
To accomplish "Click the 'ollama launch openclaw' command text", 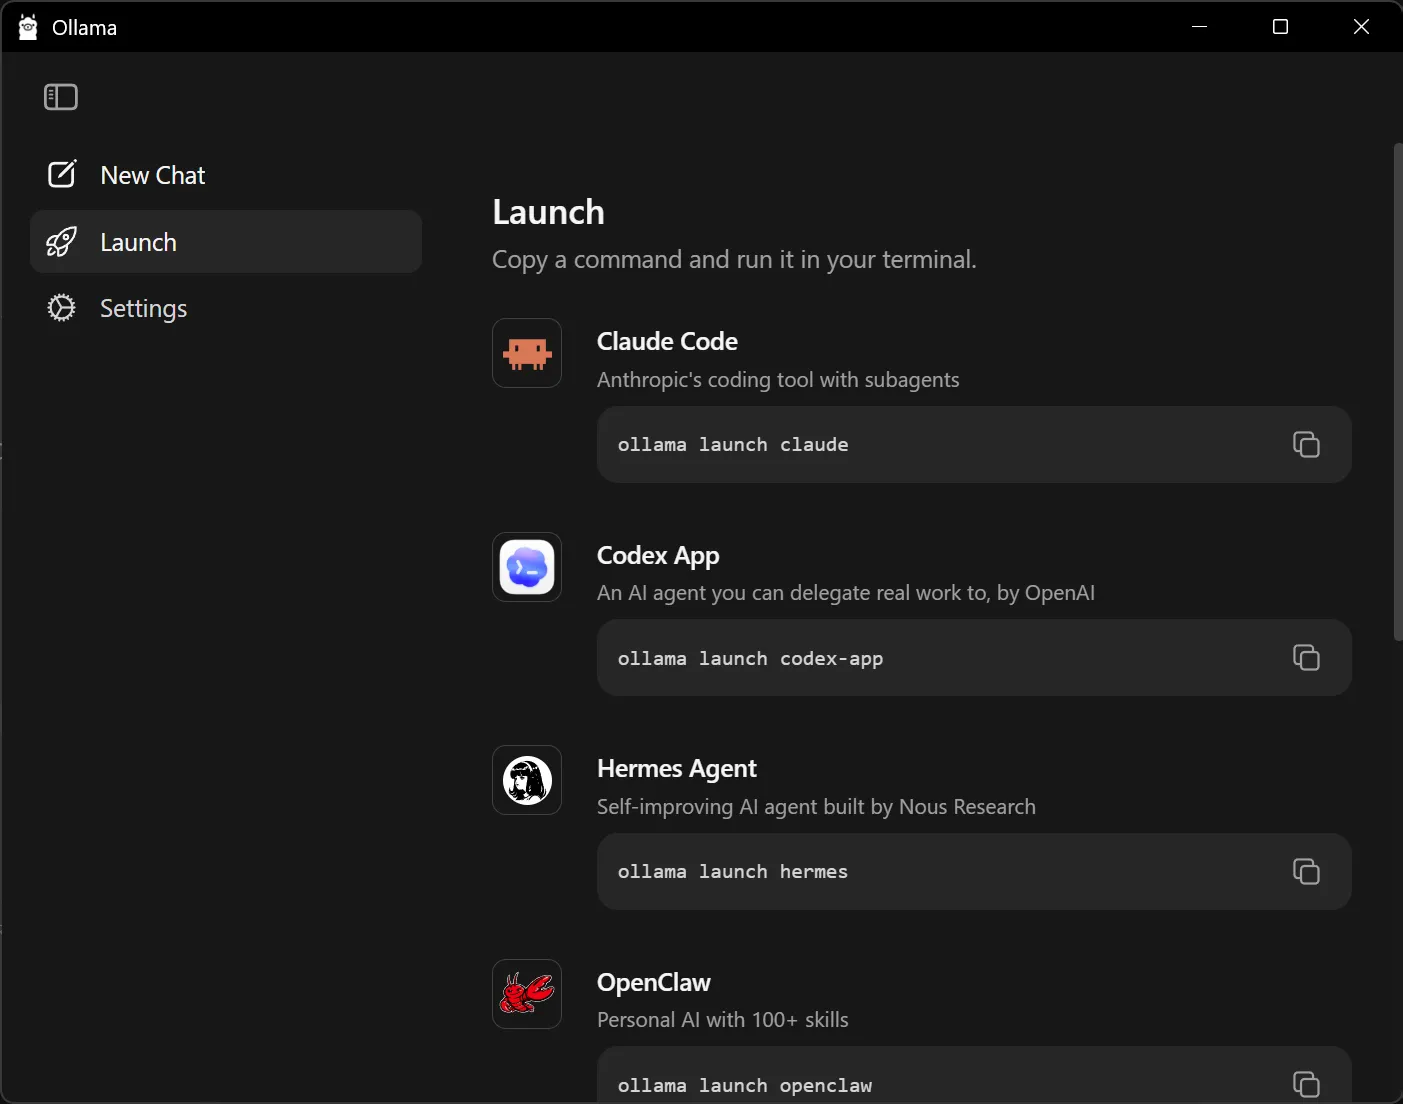I will 745,1086.
